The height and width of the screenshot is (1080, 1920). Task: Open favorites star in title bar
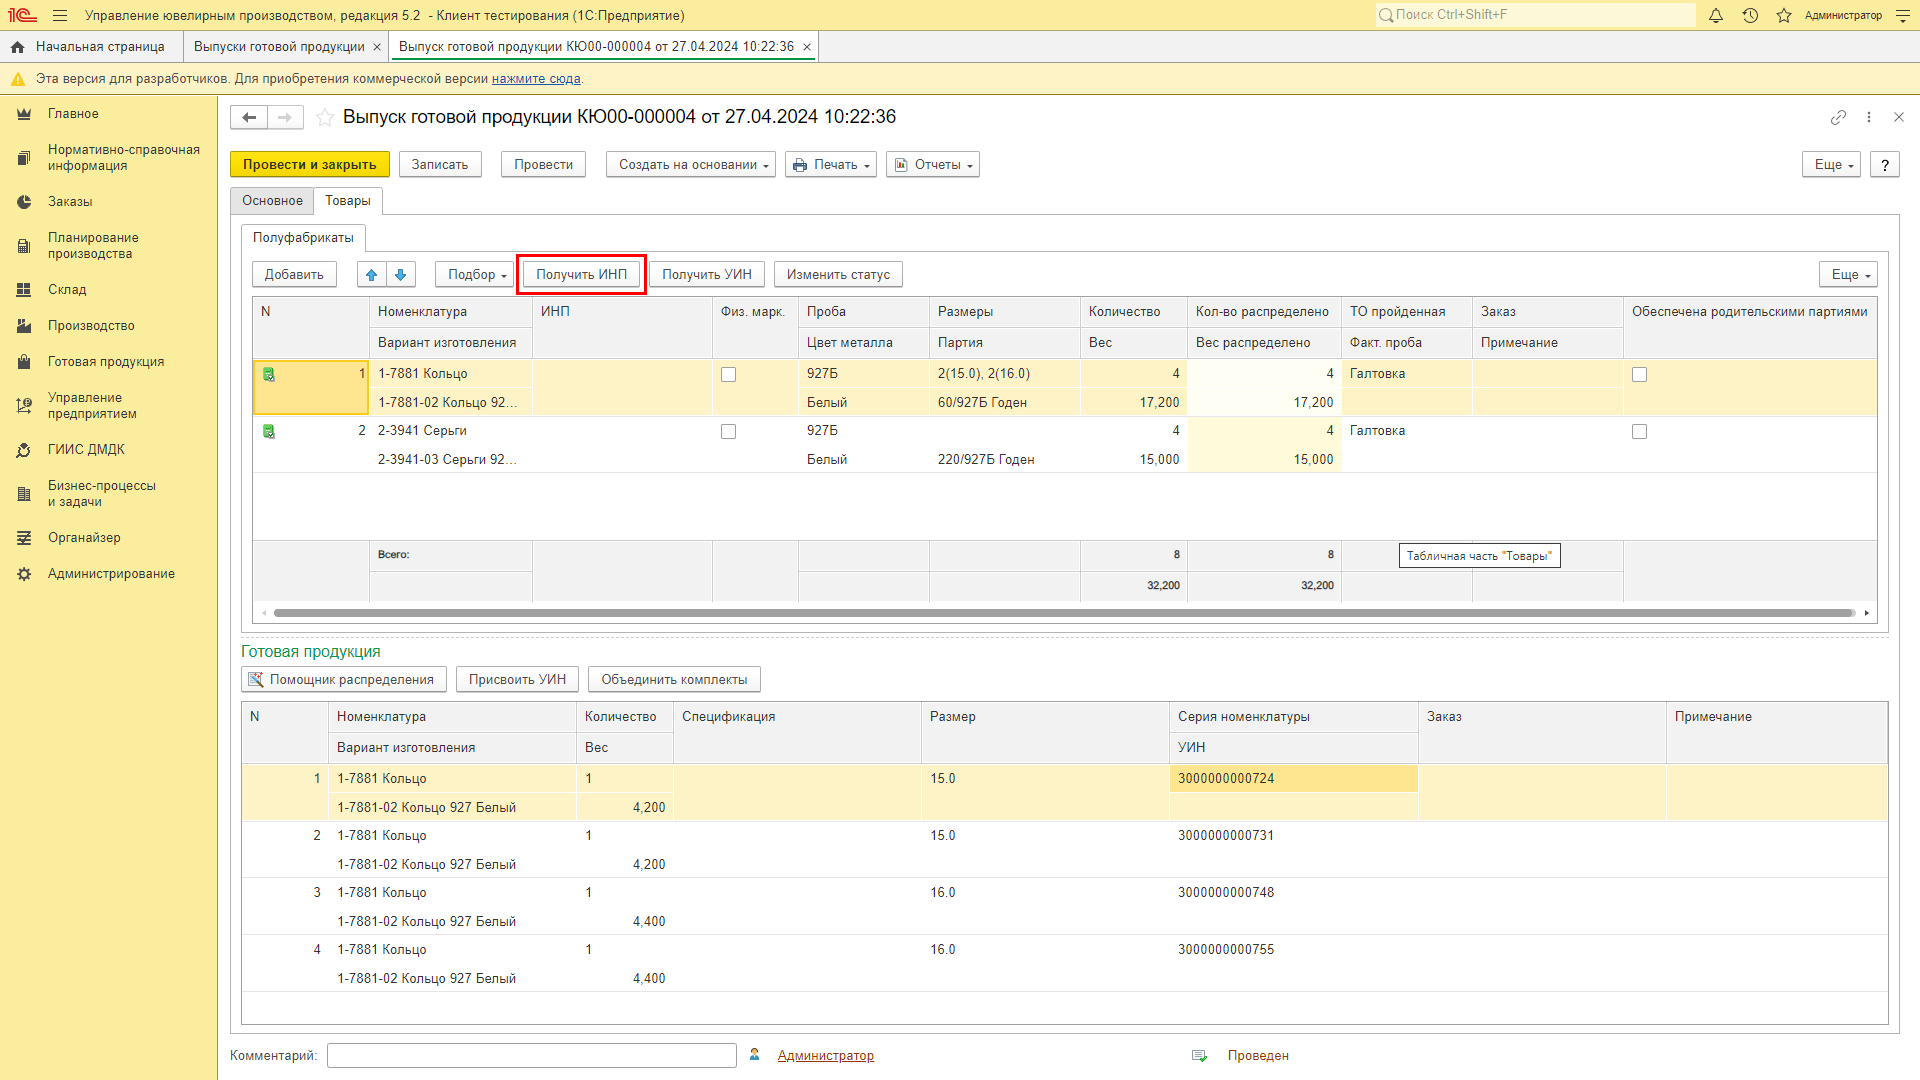click(1784, 15)
